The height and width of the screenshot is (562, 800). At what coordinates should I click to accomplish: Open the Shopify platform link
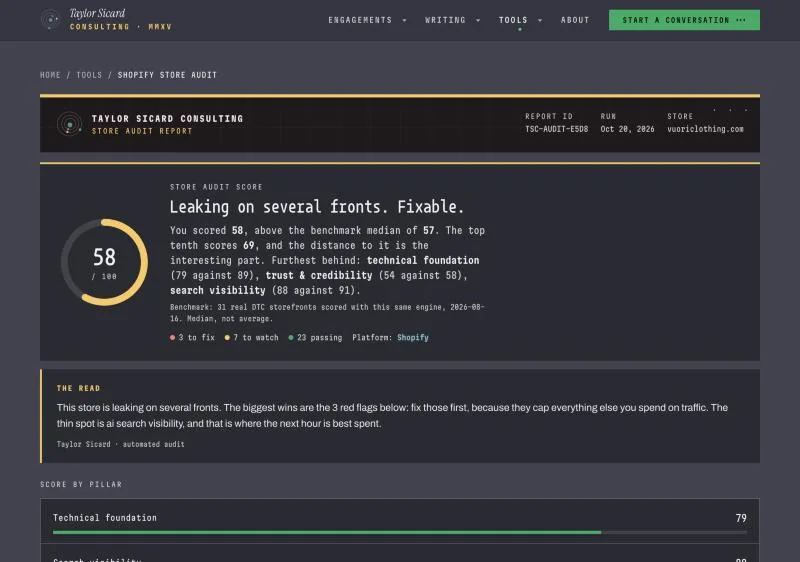point(413,338)
